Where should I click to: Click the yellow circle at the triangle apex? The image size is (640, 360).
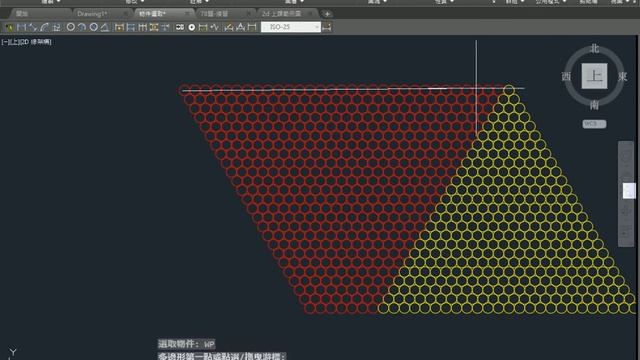tap(509, 90)
